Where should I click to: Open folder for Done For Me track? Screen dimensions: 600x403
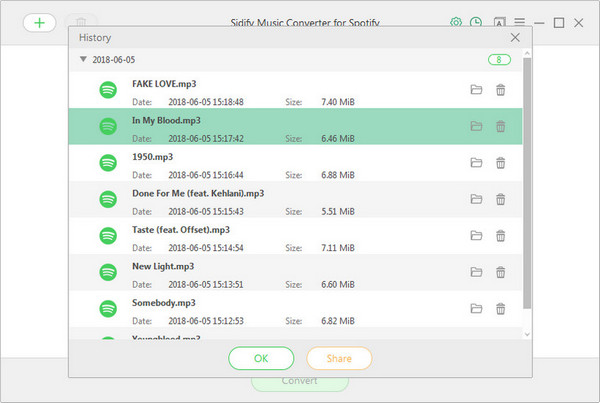tap(476, 199)
